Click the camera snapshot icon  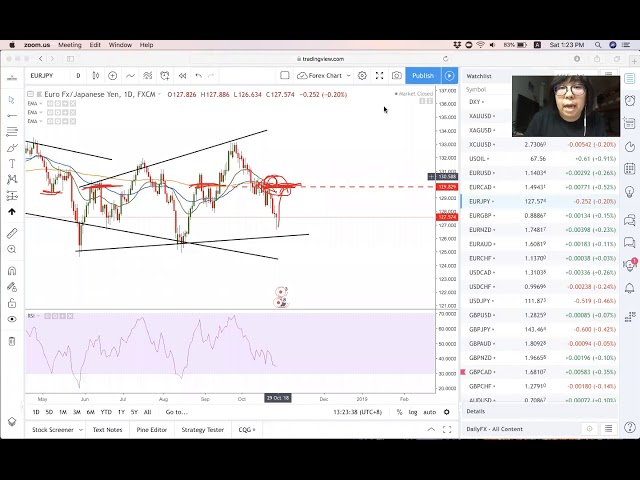point(397,76)
